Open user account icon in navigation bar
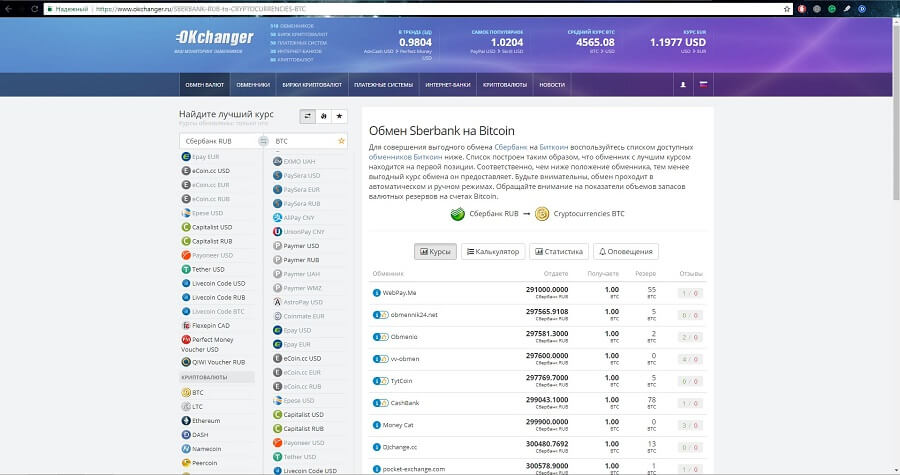Image resolution: width=900 pixels, height=475 pixels. (683, 84)
